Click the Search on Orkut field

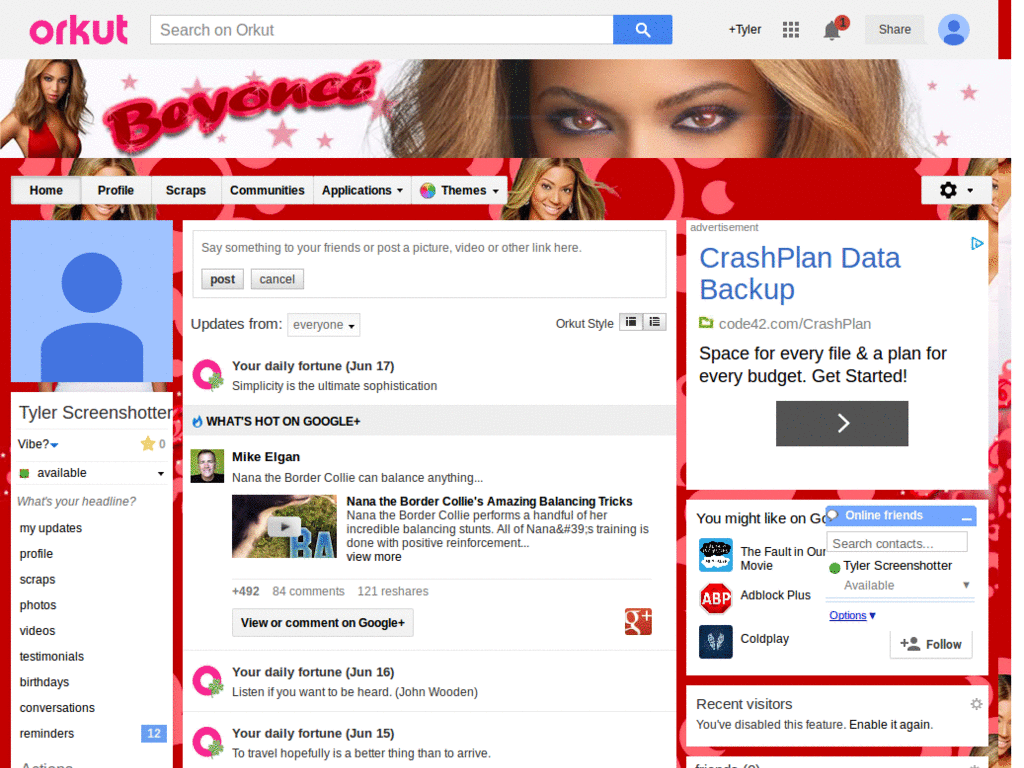click(381, 30)
